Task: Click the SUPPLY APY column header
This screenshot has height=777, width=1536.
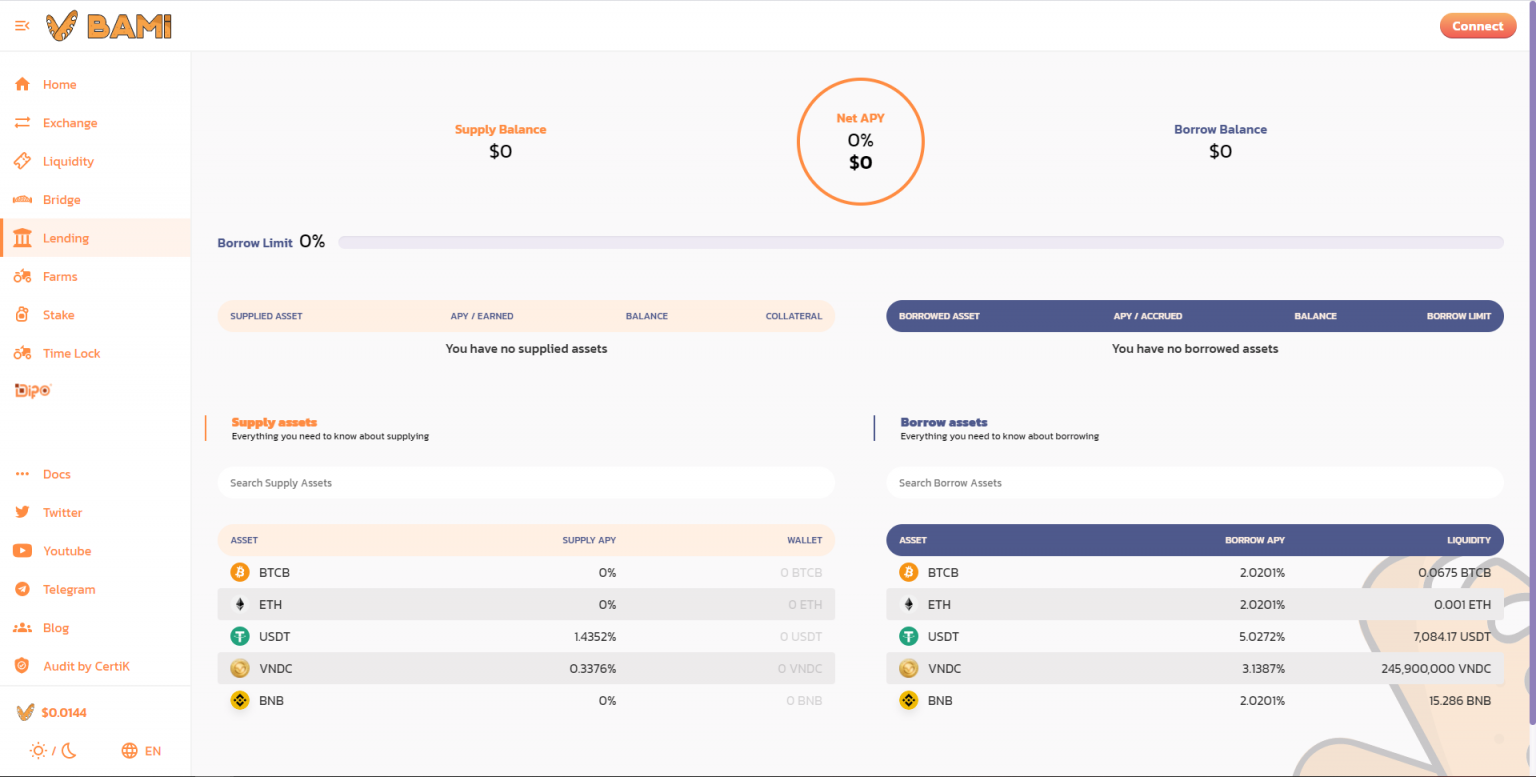Action: click(x=589, y=540)
